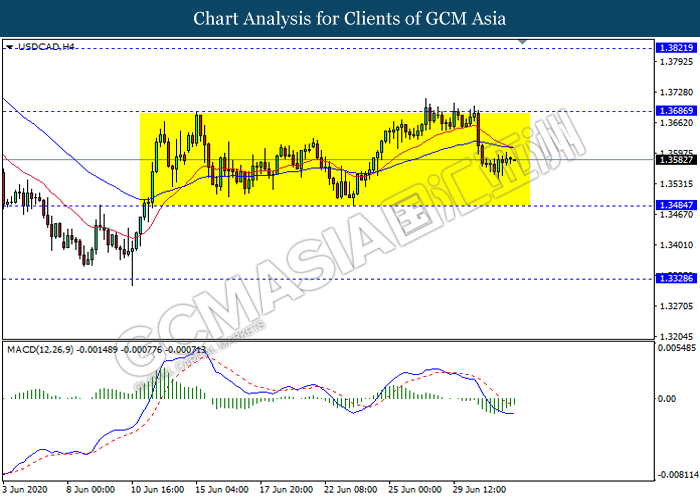
Task: Click the 1.37280 price axis value
Action: click(676, 92)
